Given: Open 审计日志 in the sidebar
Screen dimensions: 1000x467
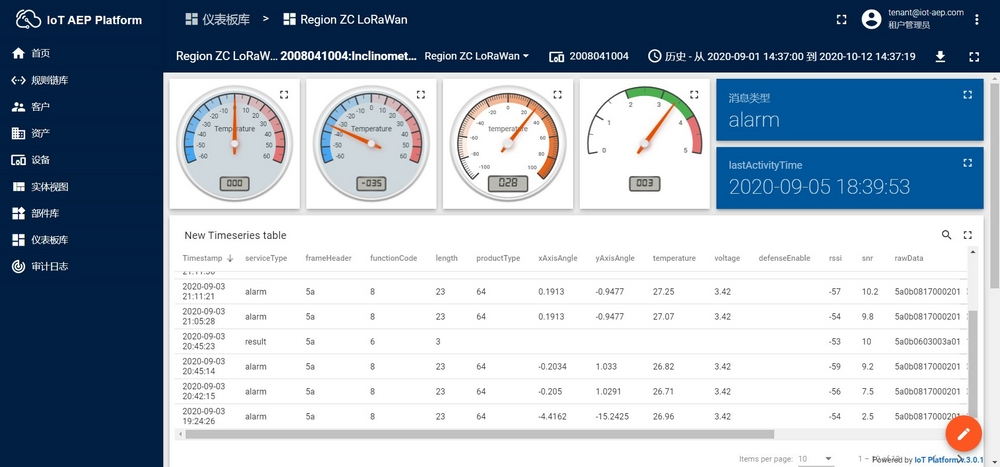Looking at the screenshot, I should click(x=48, y=266).
